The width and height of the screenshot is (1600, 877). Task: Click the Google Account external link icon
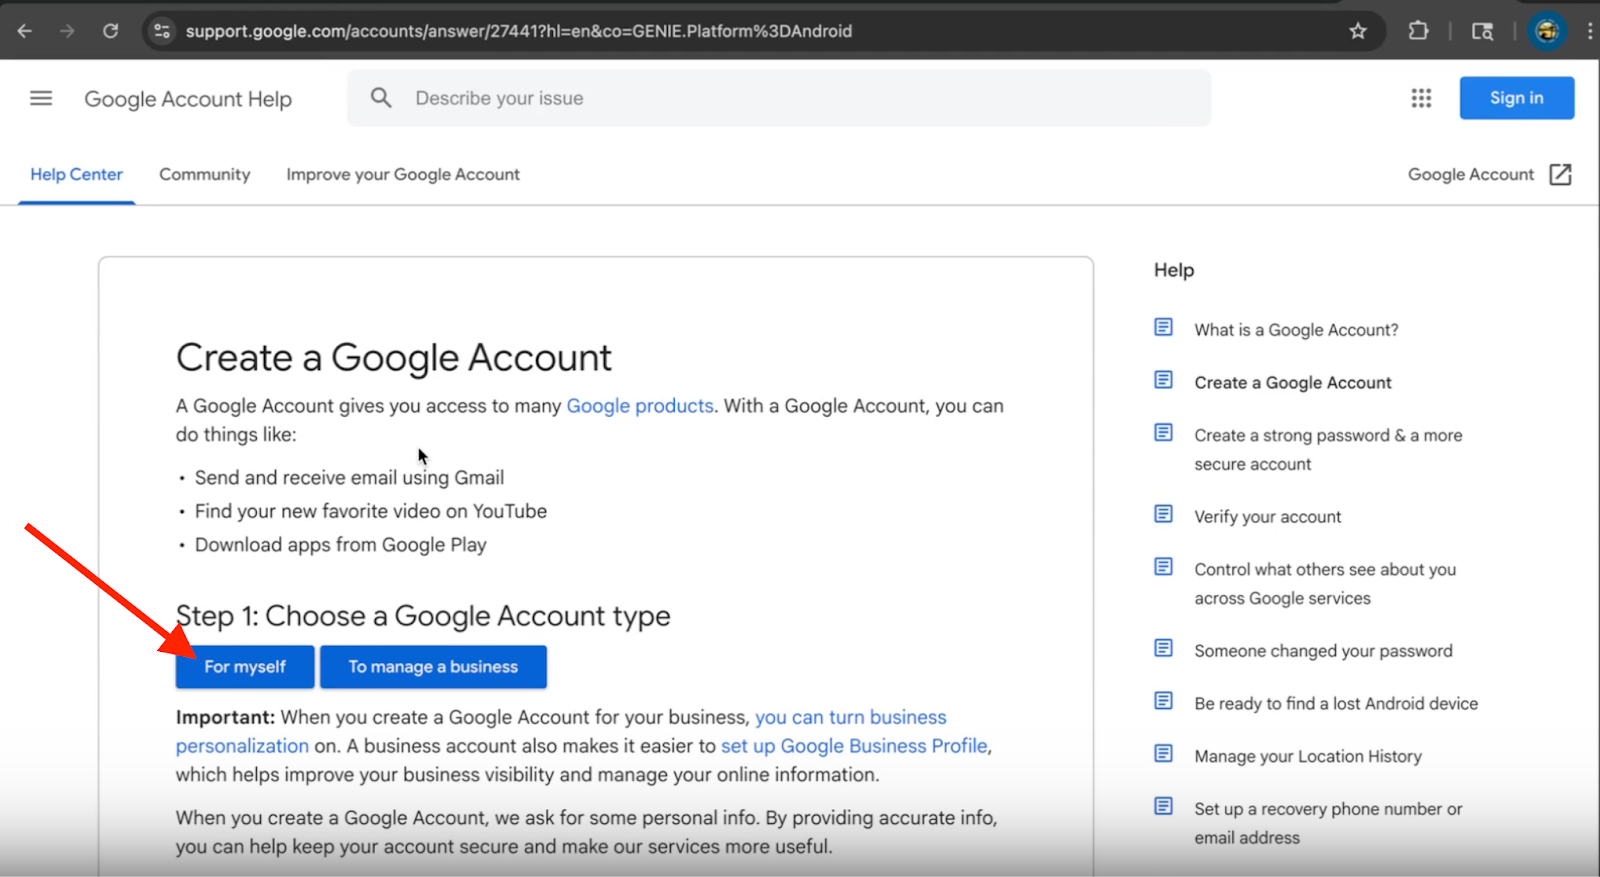click(x=1560, y=174)
